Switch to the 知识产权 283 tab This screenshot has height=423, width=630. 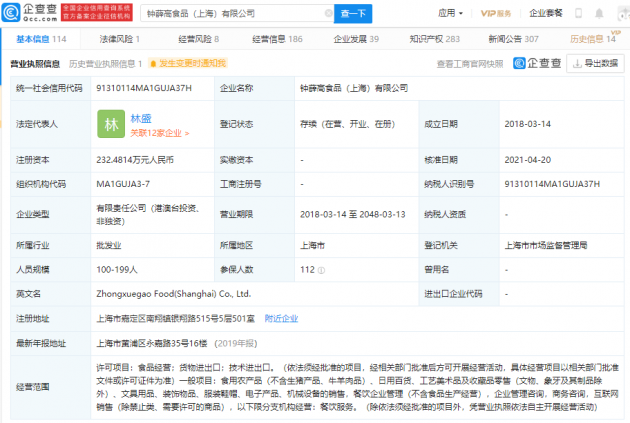(434, 39)
